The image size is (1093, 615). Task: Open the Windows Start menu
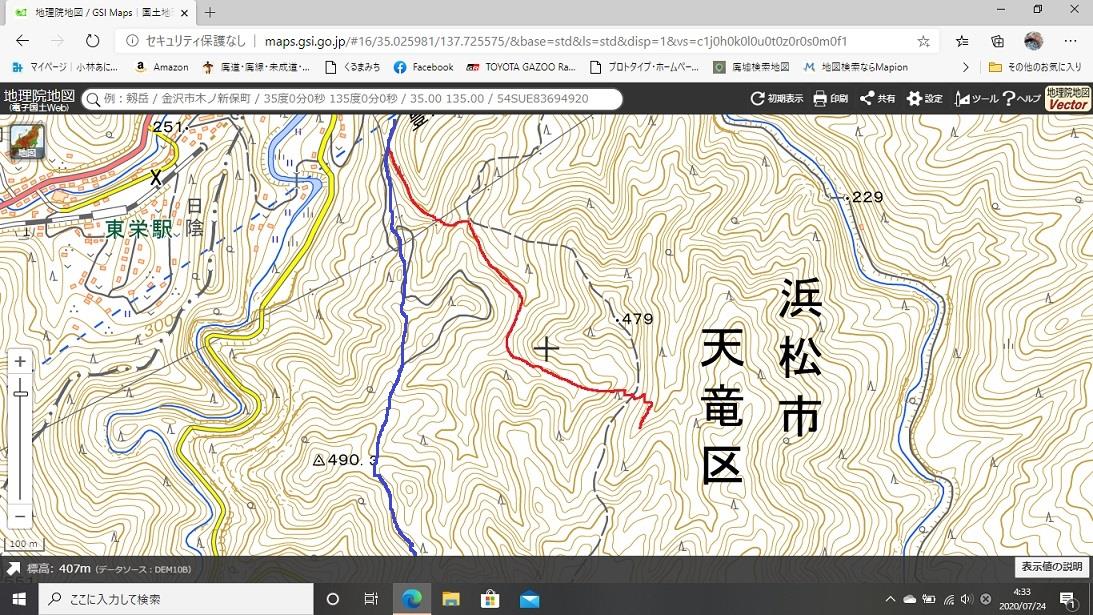[19, 599]
